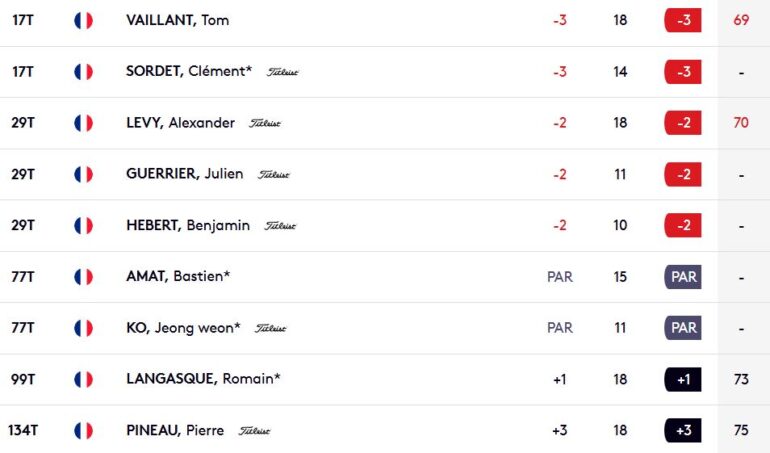Click the French flag next to SORDET, Clément
Screen dimensions: 770x453
83,72
